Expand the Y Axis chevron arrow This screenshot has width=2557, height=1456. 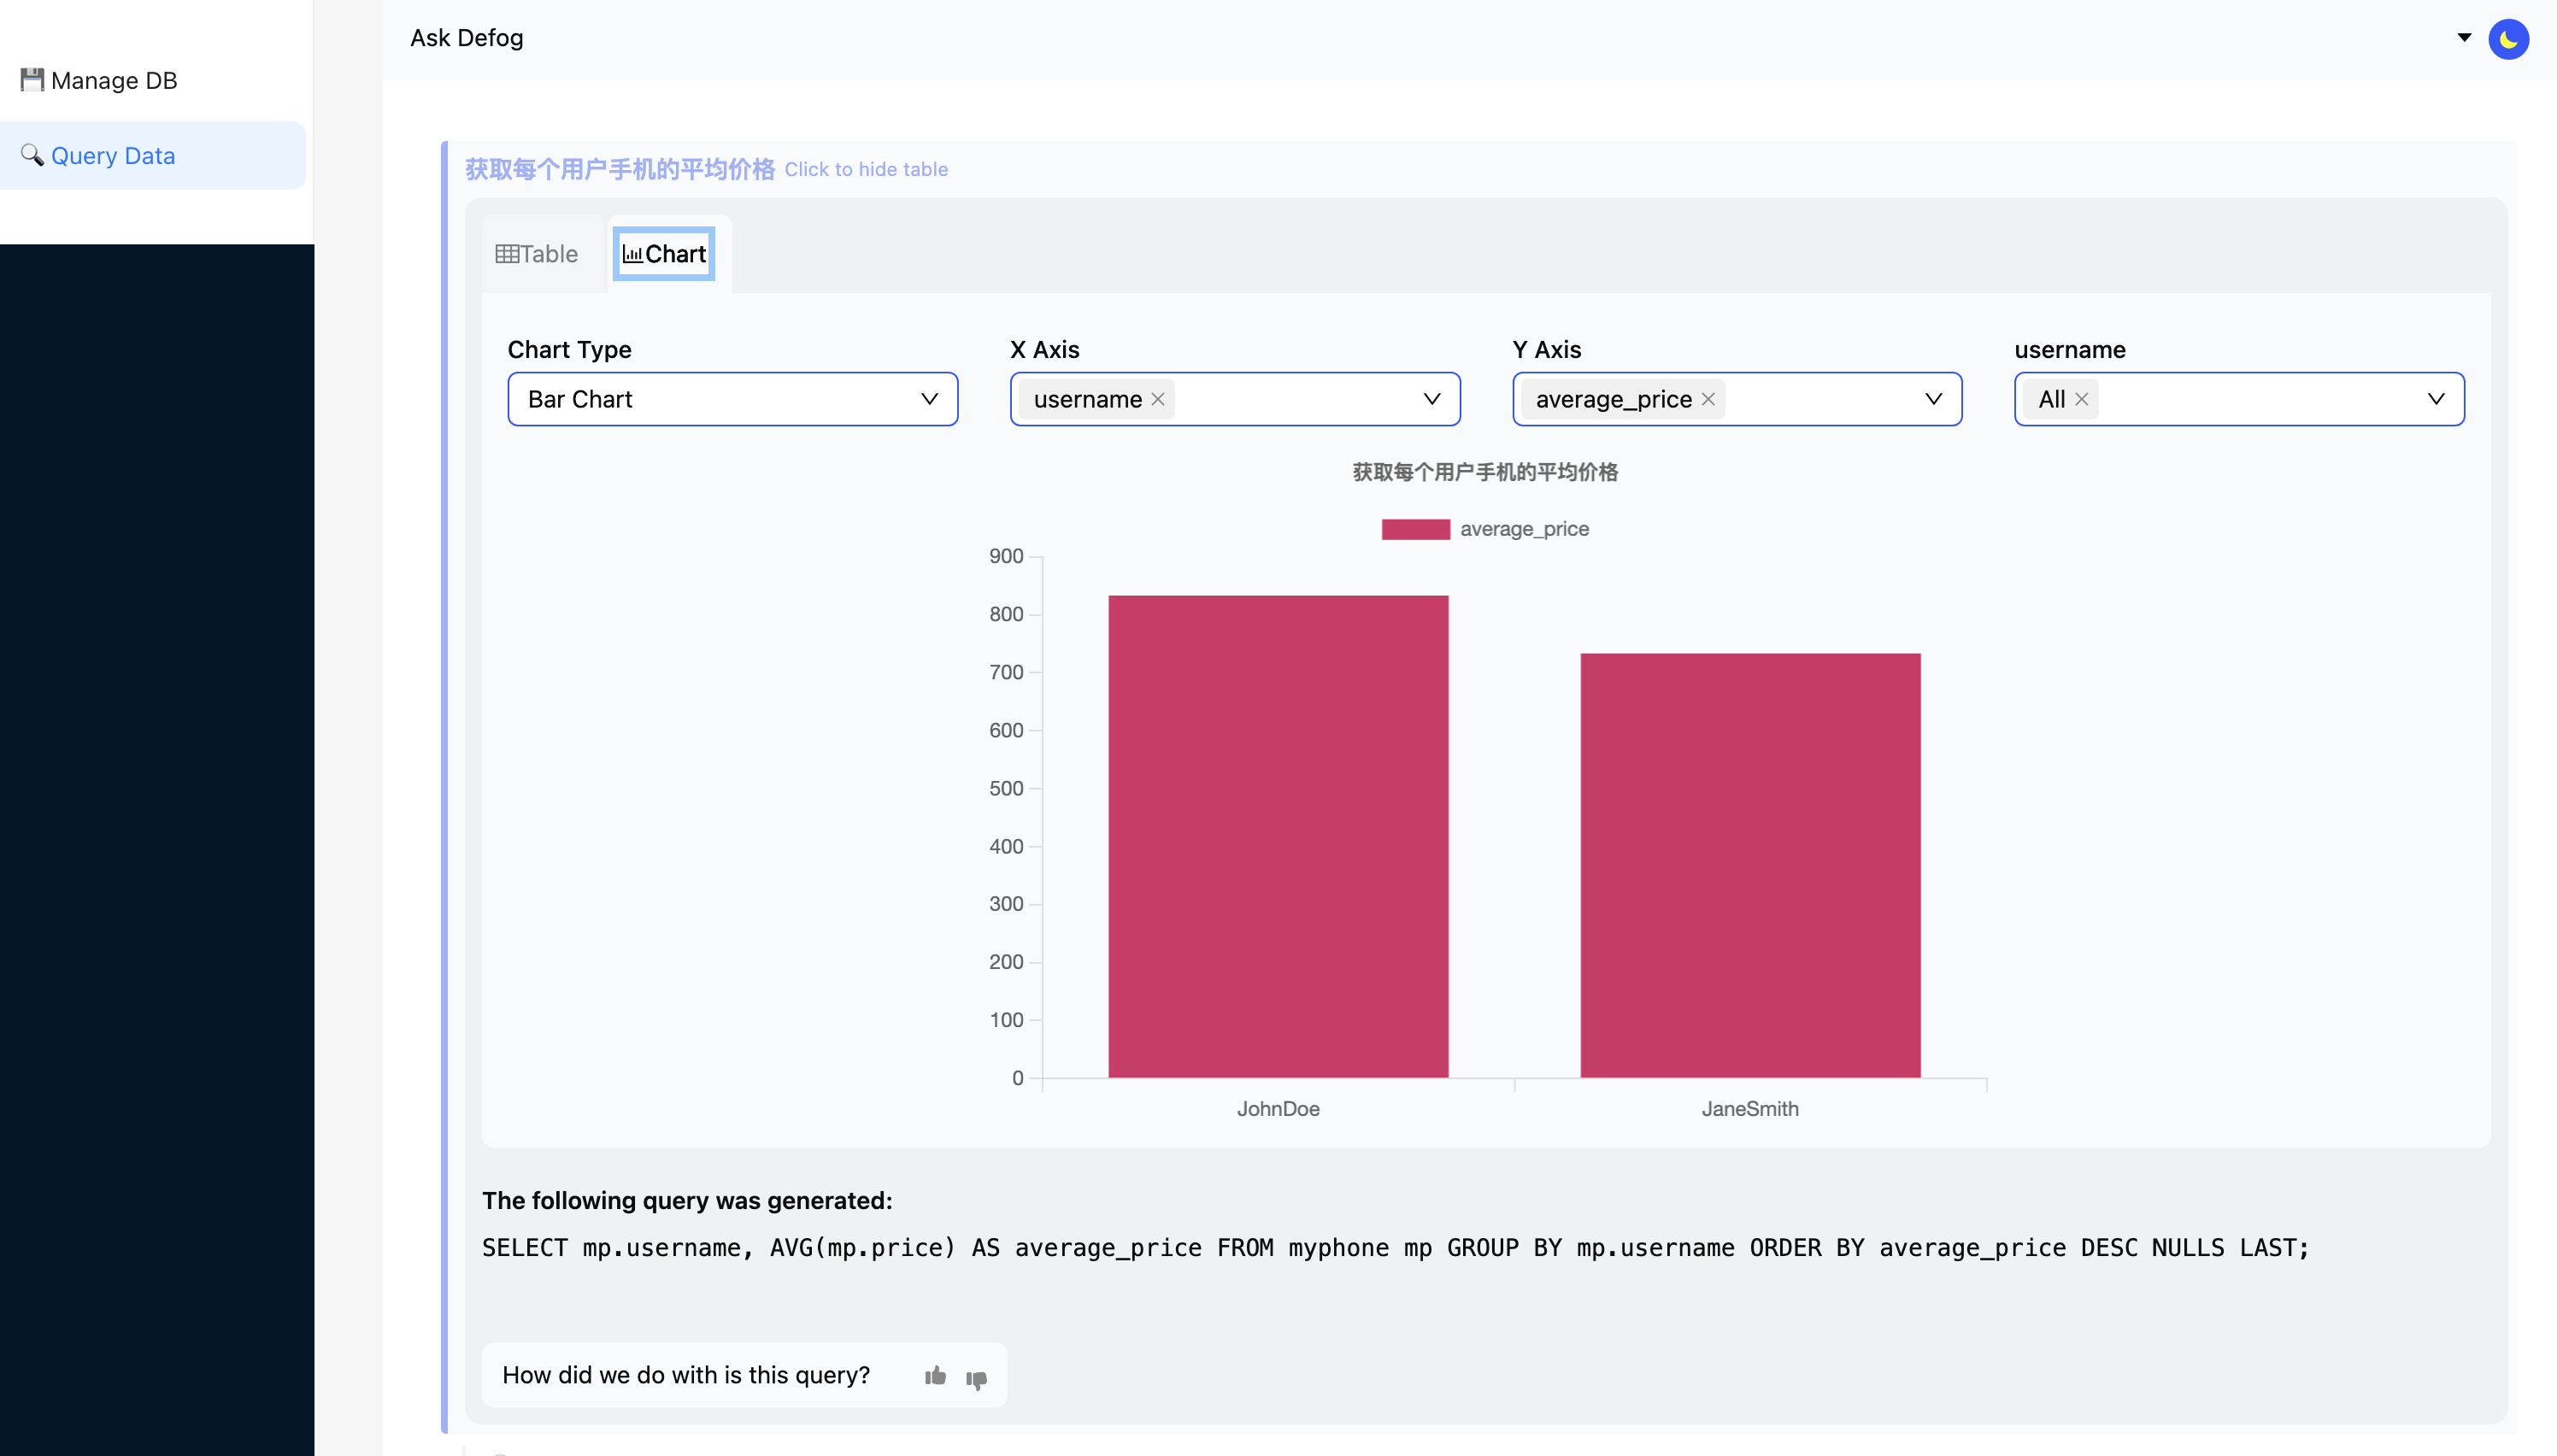tap(1933, 399)
